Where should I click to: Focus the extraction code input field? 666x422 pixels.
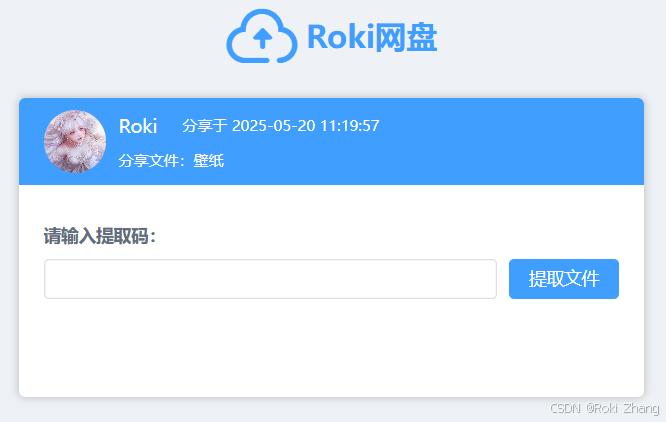pos(270,279)
